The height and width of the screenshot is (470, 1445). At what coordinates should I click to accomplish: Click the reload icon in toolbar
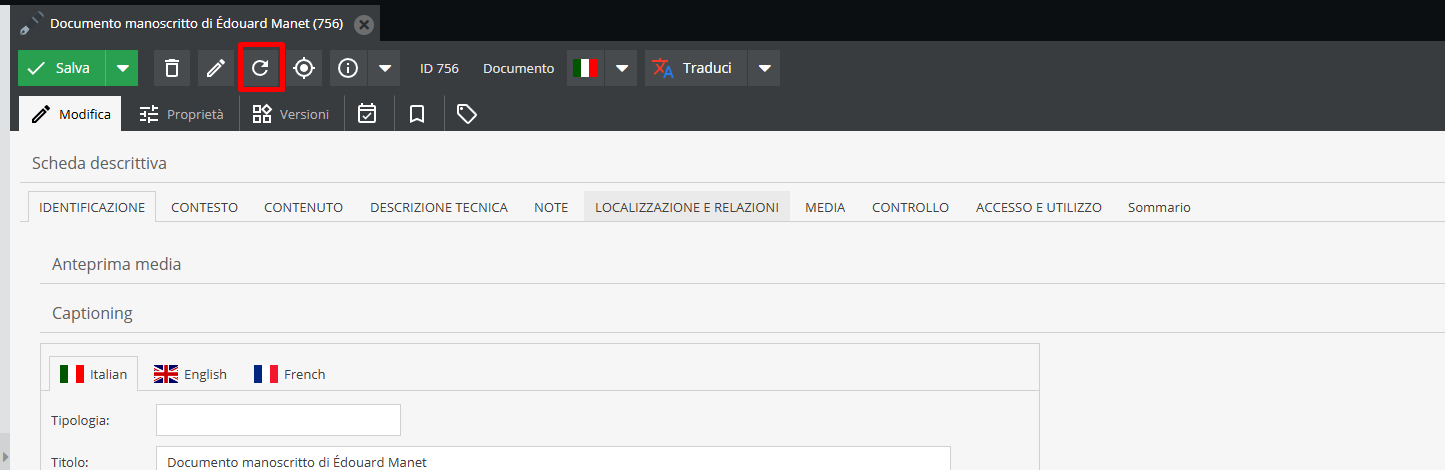pos(260,68)
